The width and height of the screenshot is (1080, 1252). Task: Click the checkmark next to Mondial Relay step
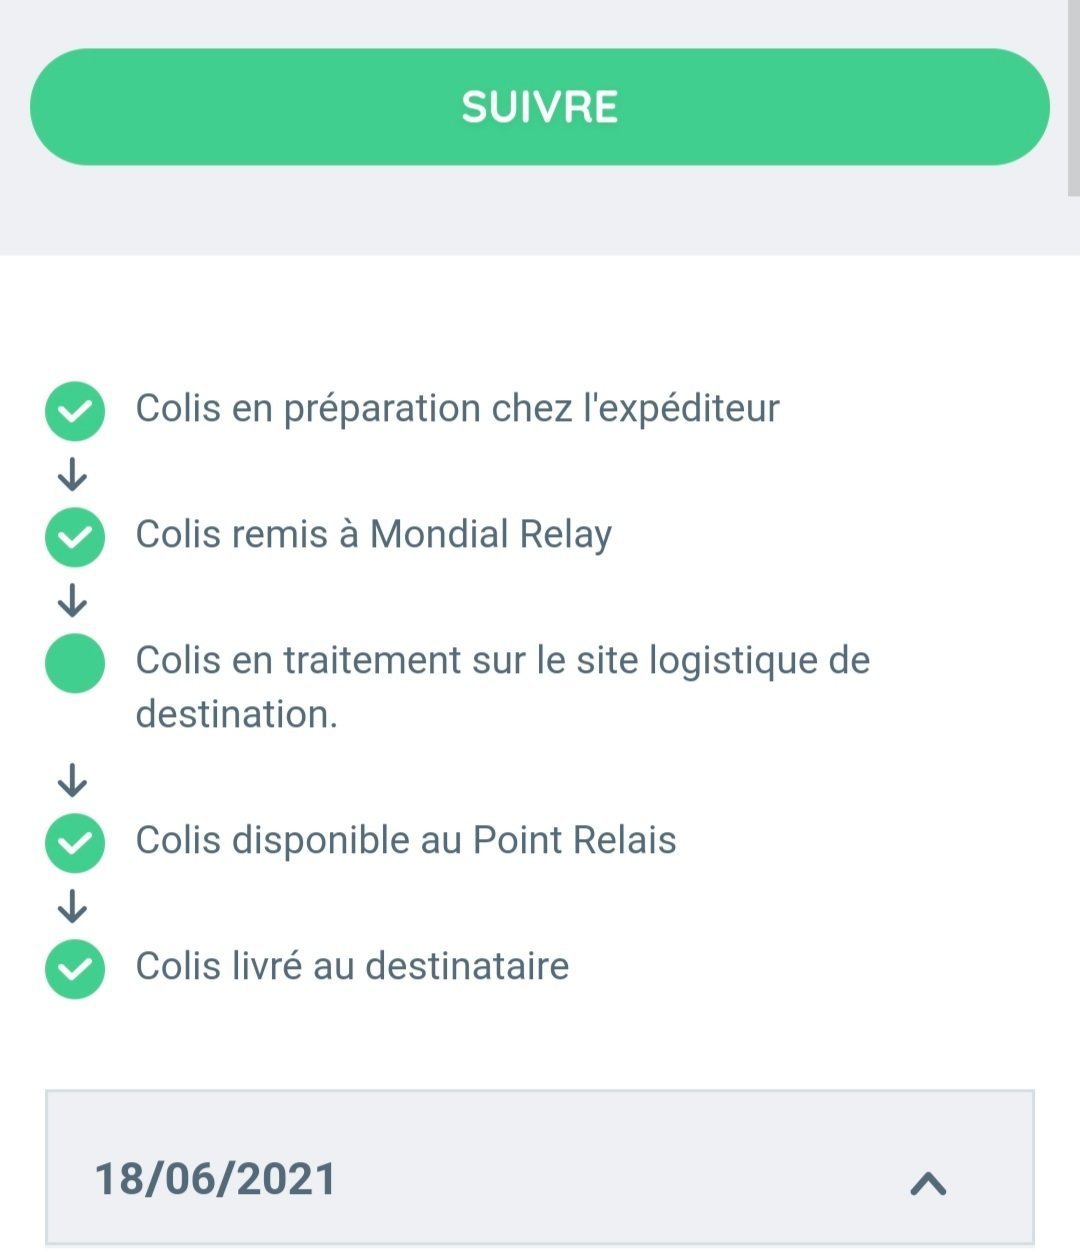pos(75,537)
